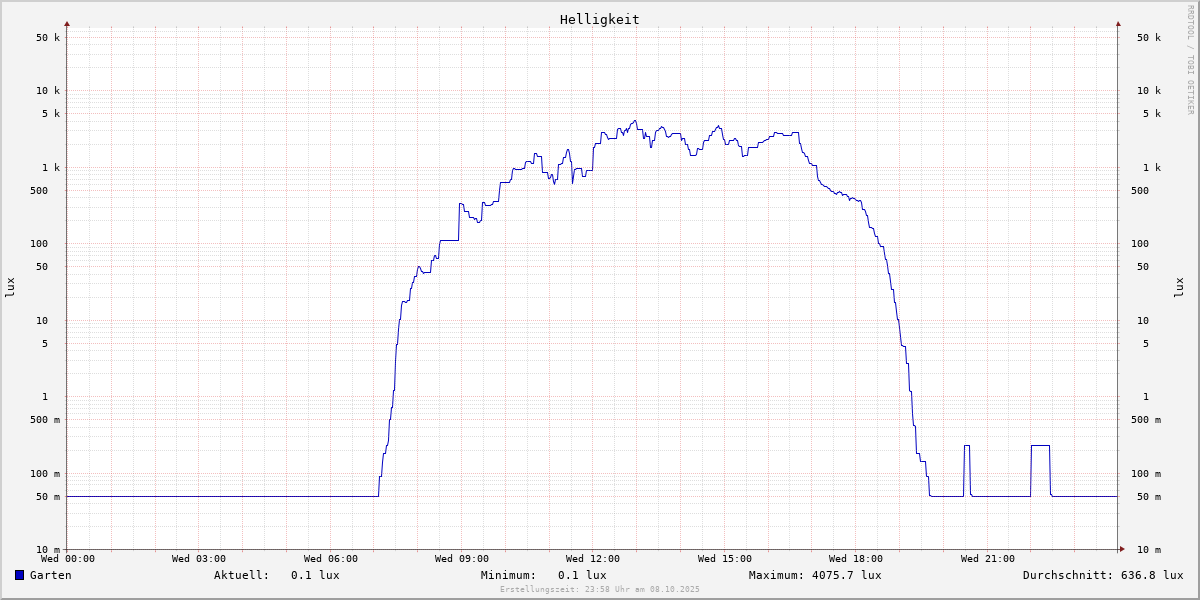This screenshot has height=600, width=1200.
Task: Select the Helligkeit chart title
Action: coord(599,19)
